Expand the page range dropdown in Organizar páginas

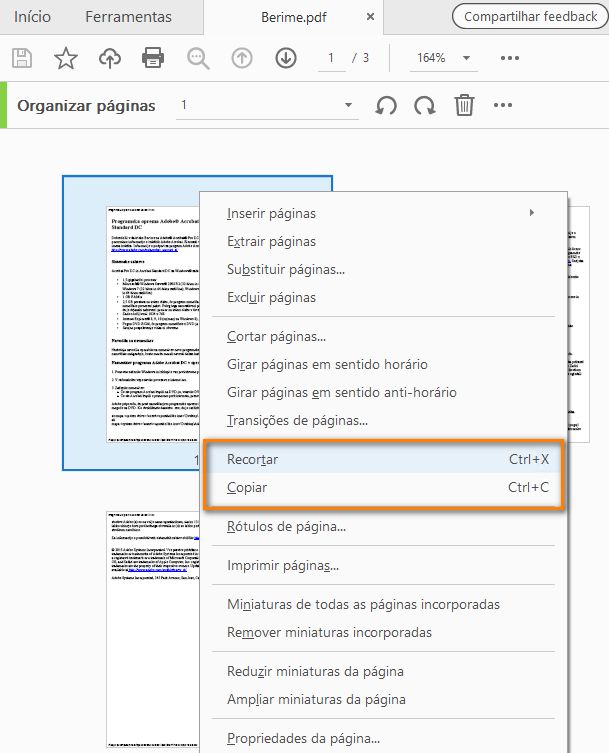click(x=349, y=105)
